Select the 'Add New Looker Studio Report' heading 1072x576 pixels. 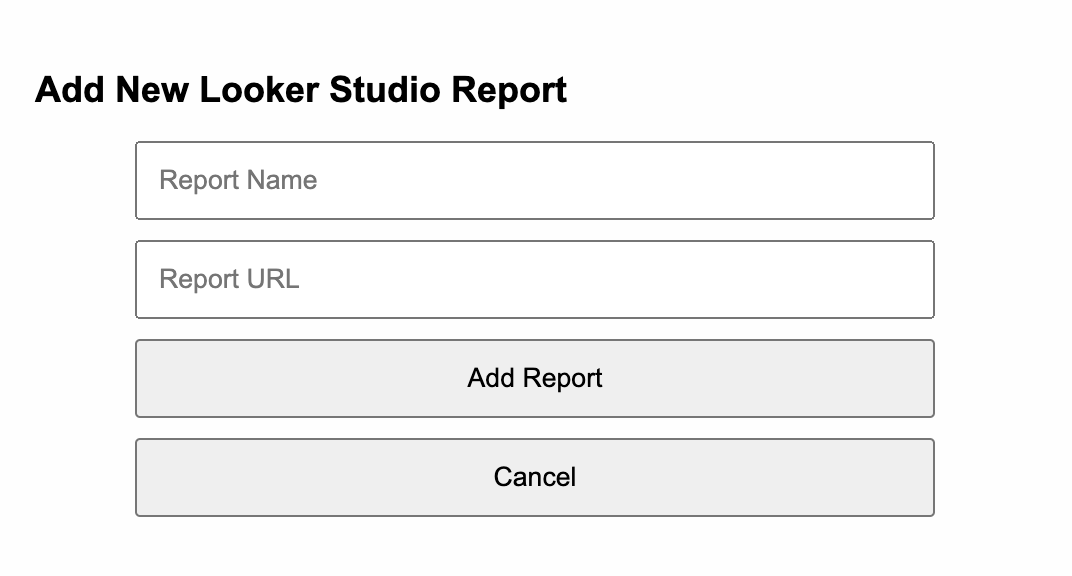pyautogui.click(x=301, y=90)
